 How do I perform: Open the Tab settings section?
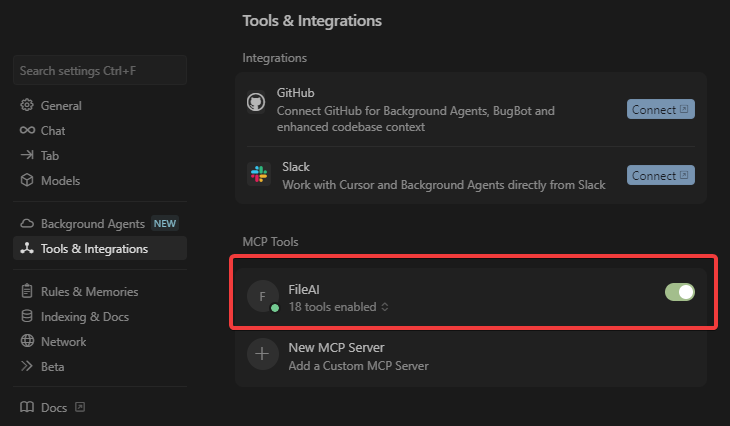(49, 156)
